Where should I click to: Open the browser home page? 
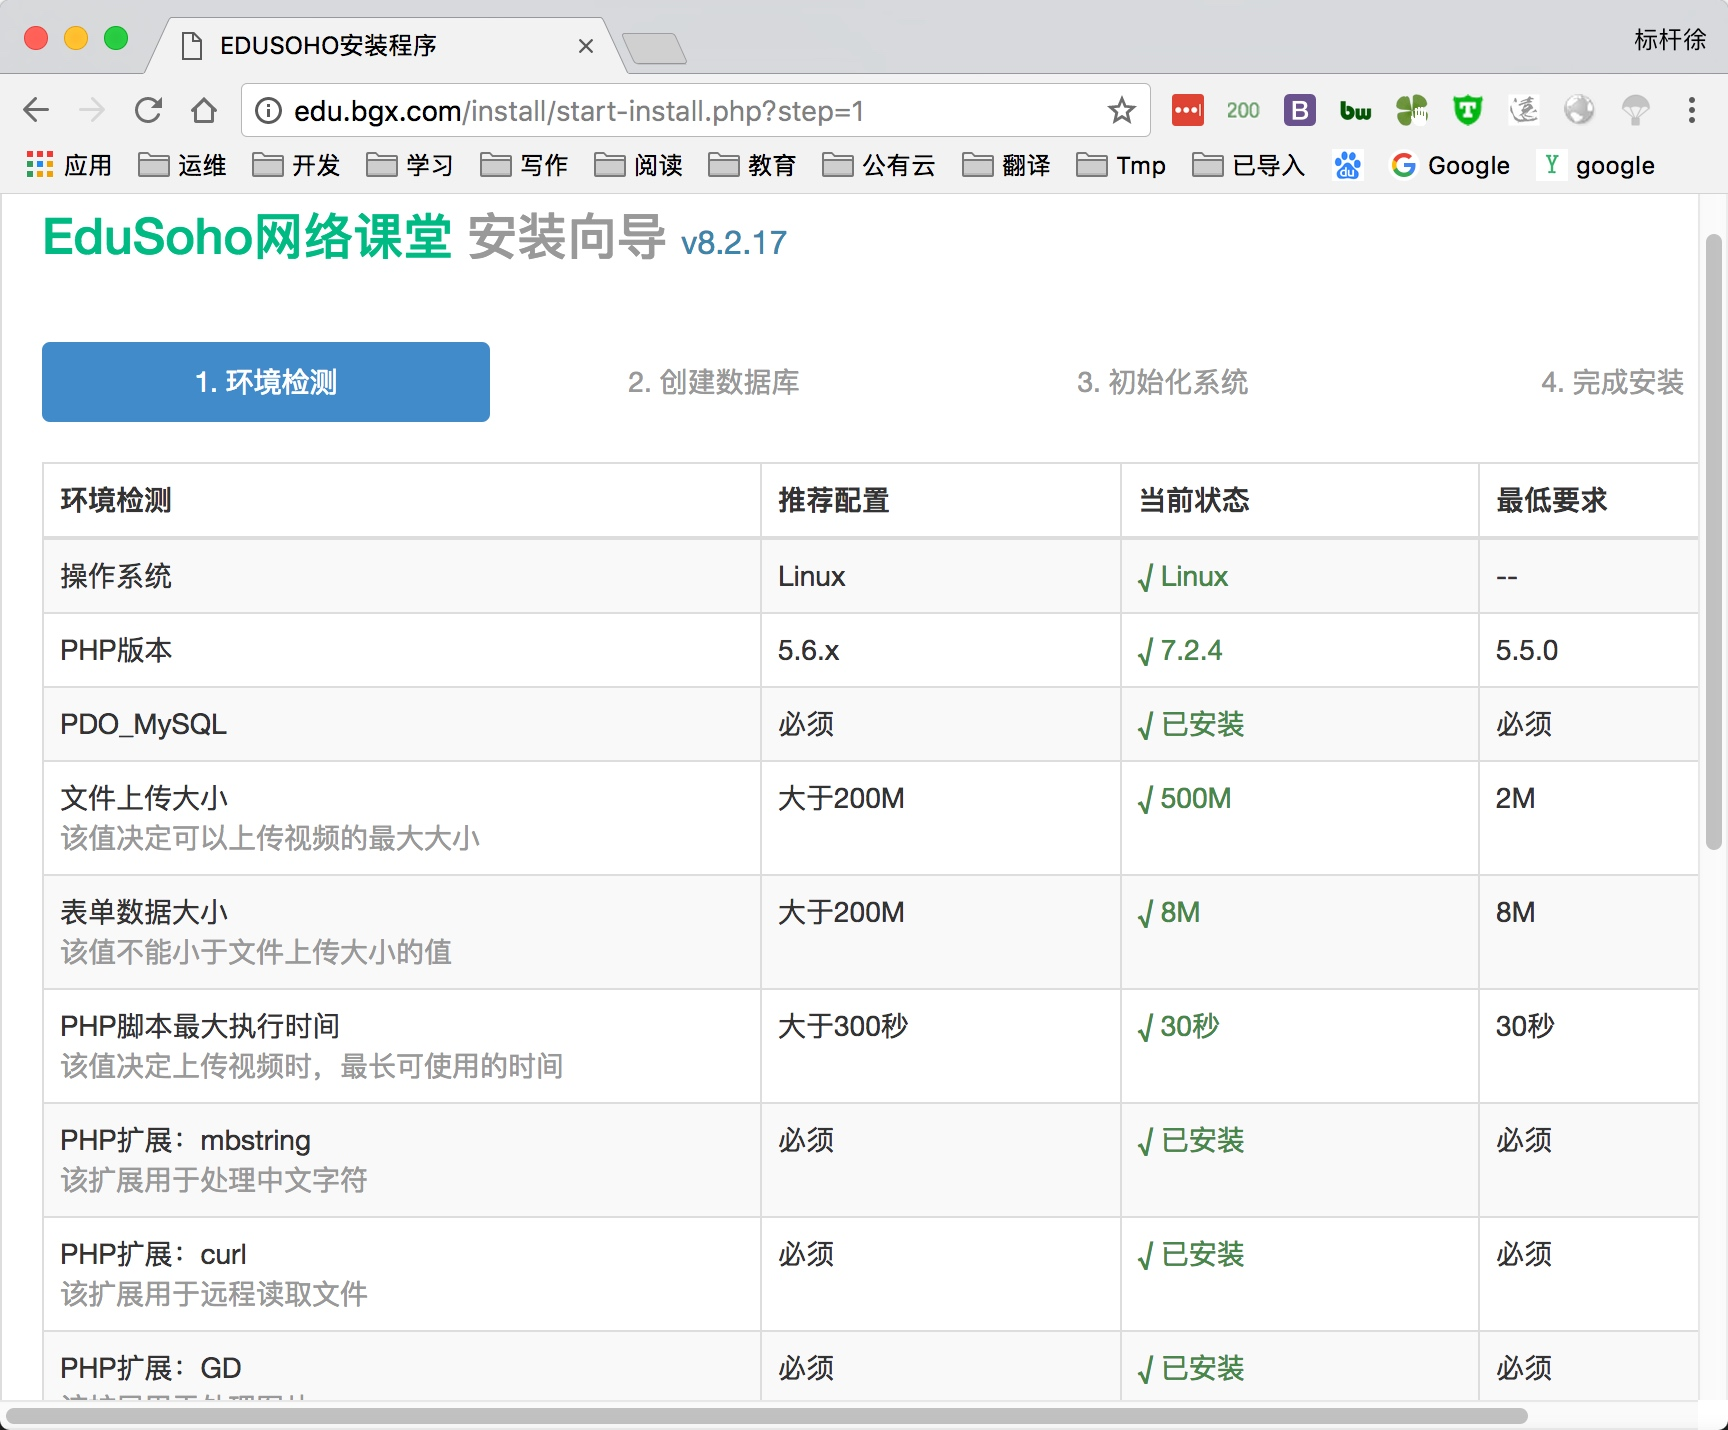(204, 110)
